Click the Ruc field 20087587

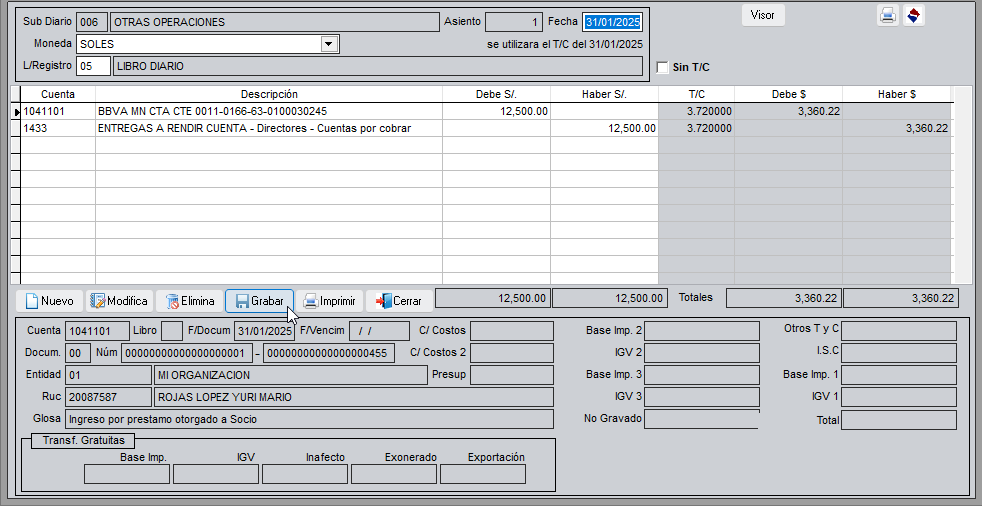108,397
